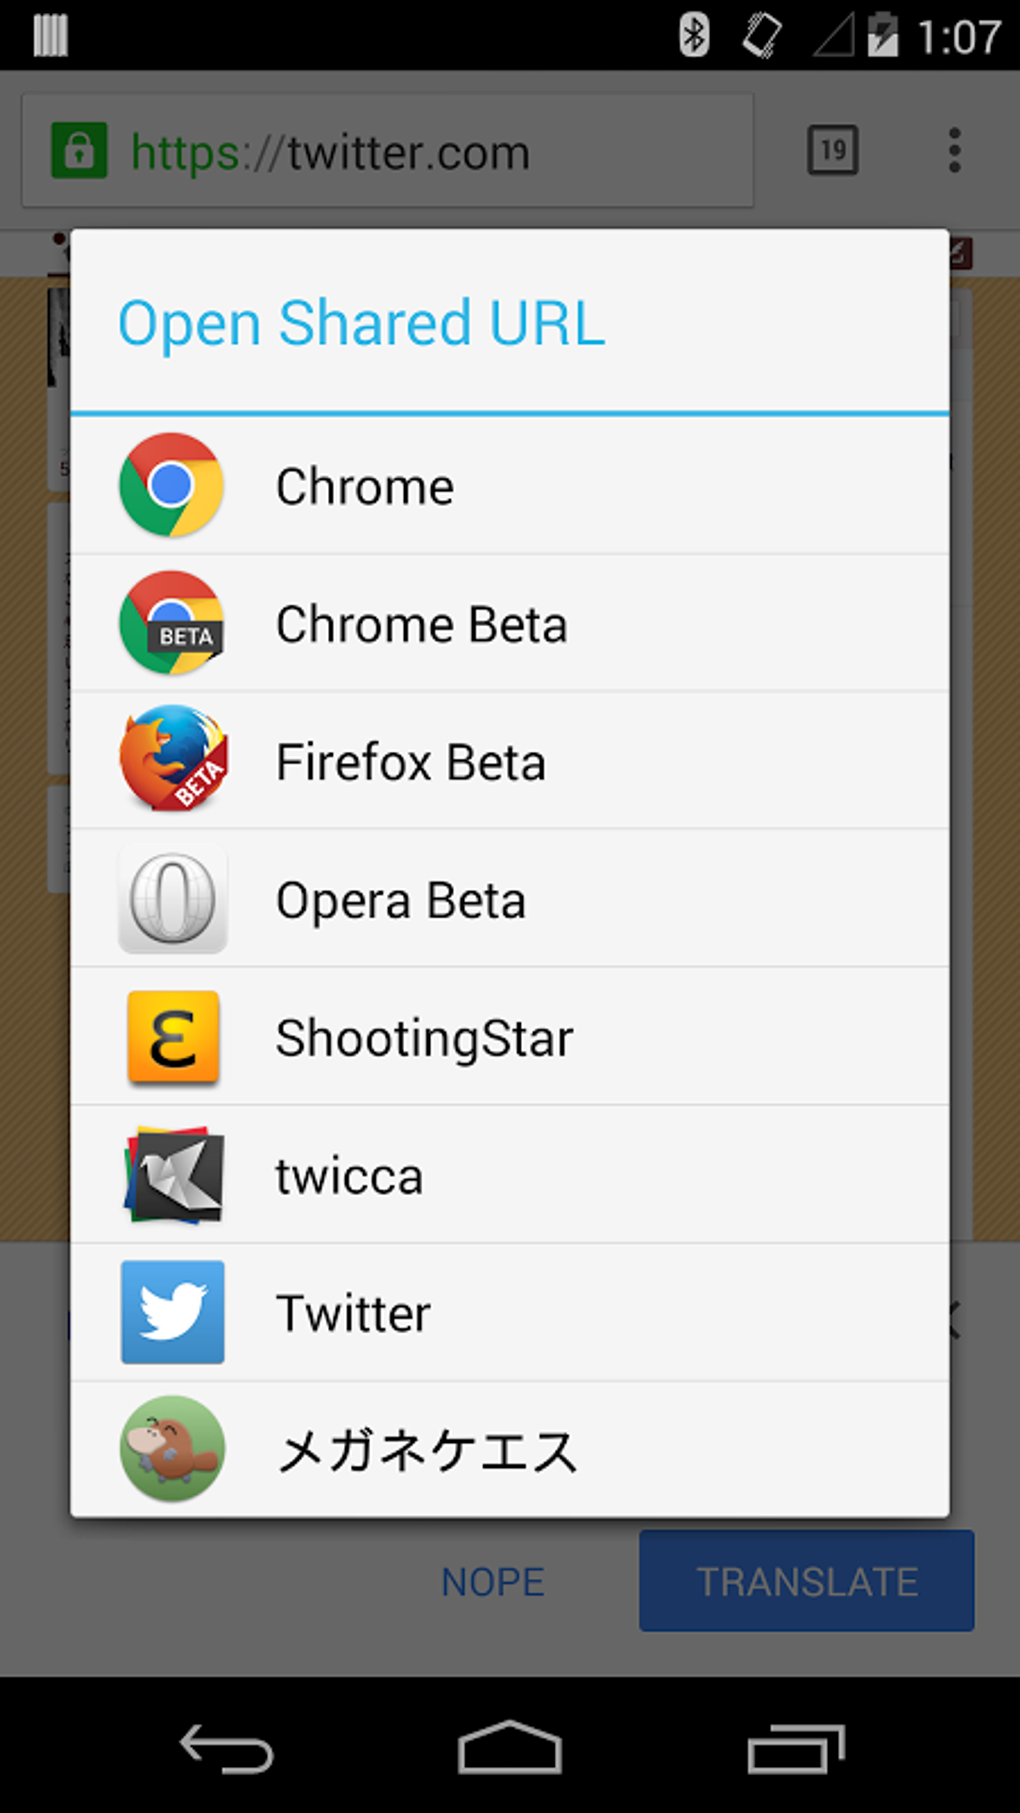Tap the blue Twitter bird icon

[x=173, y=1312]
